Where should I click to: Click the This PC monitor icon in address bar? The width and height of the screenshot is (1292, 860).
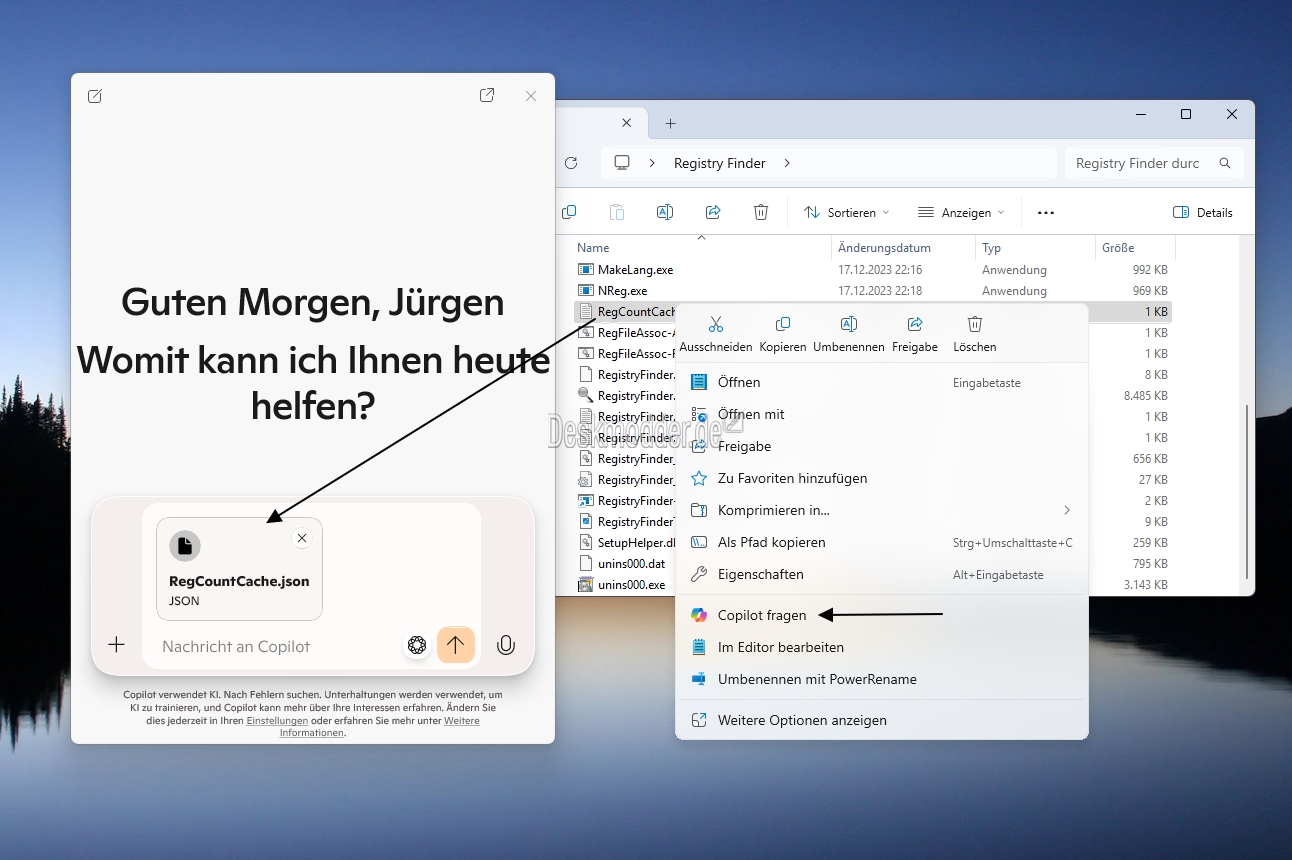[622, 163]
